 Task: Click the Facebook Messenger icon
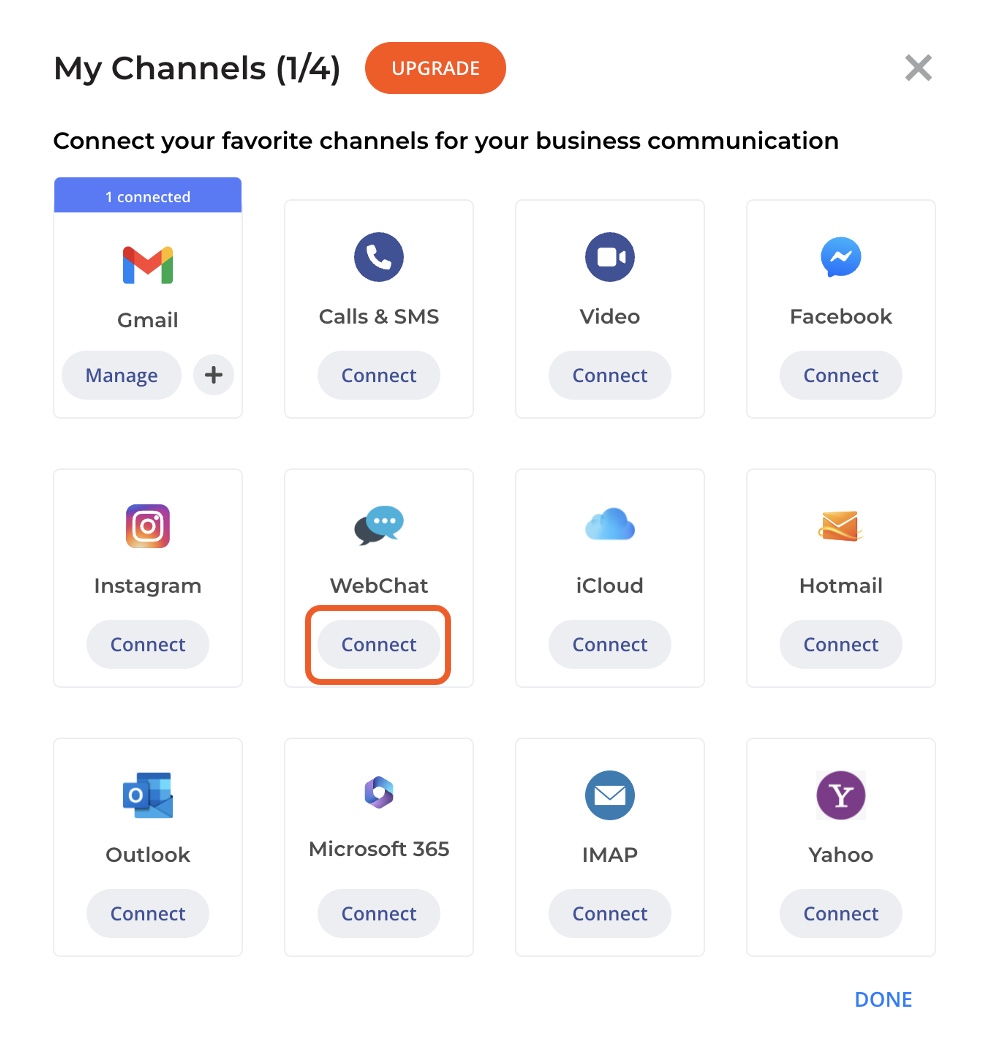(841, 257)
